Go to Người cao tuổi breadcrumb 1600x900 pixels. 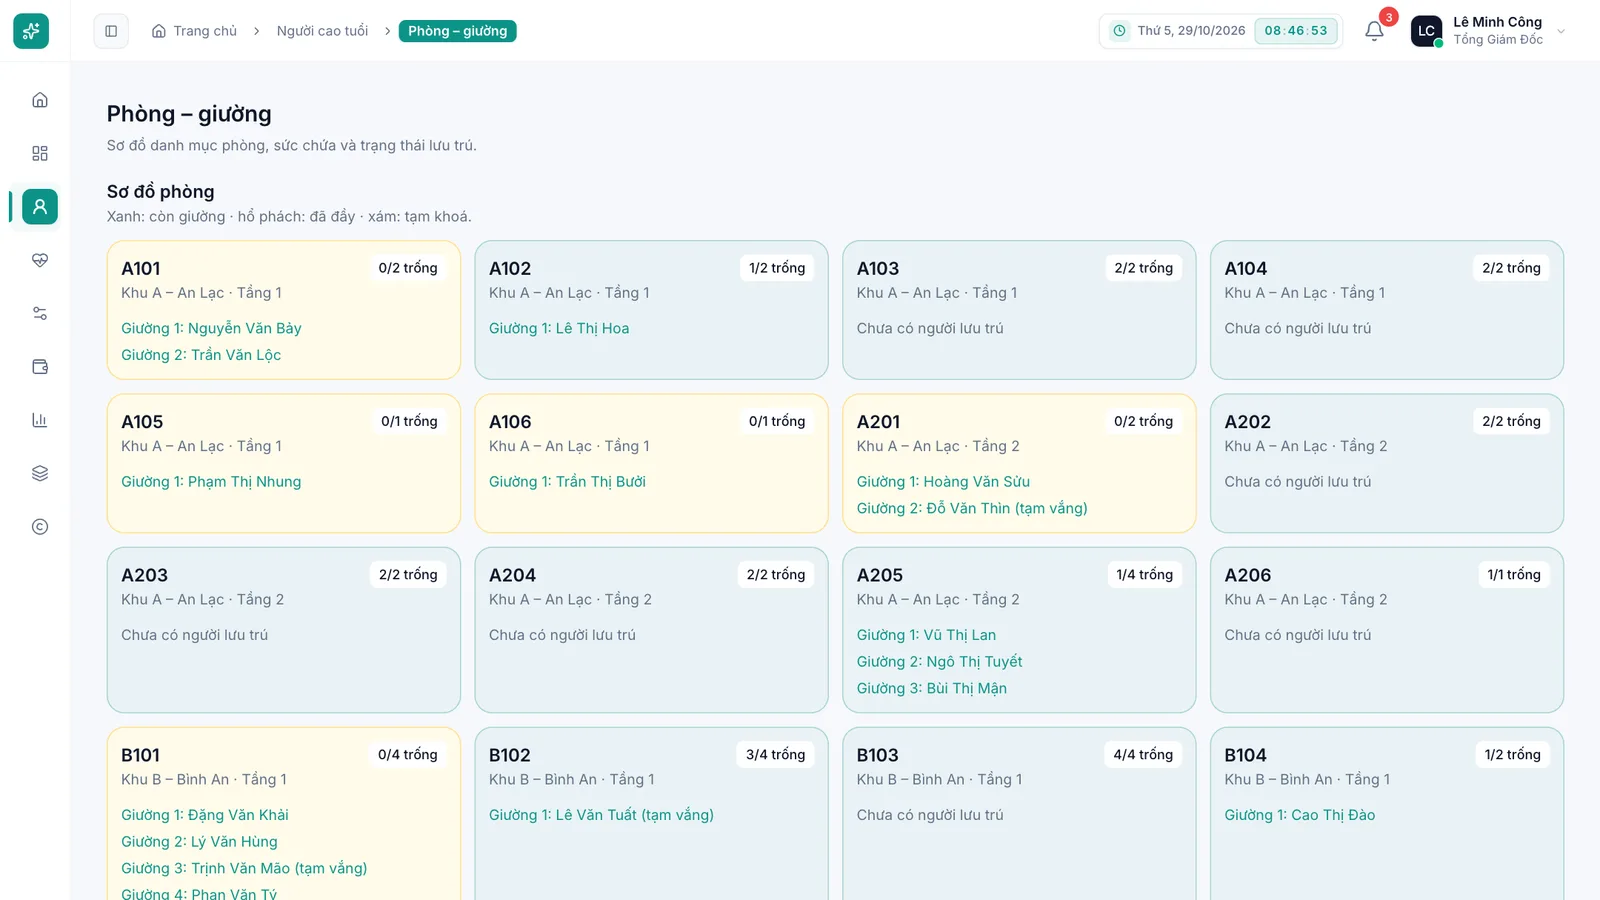tap(322, 31)
